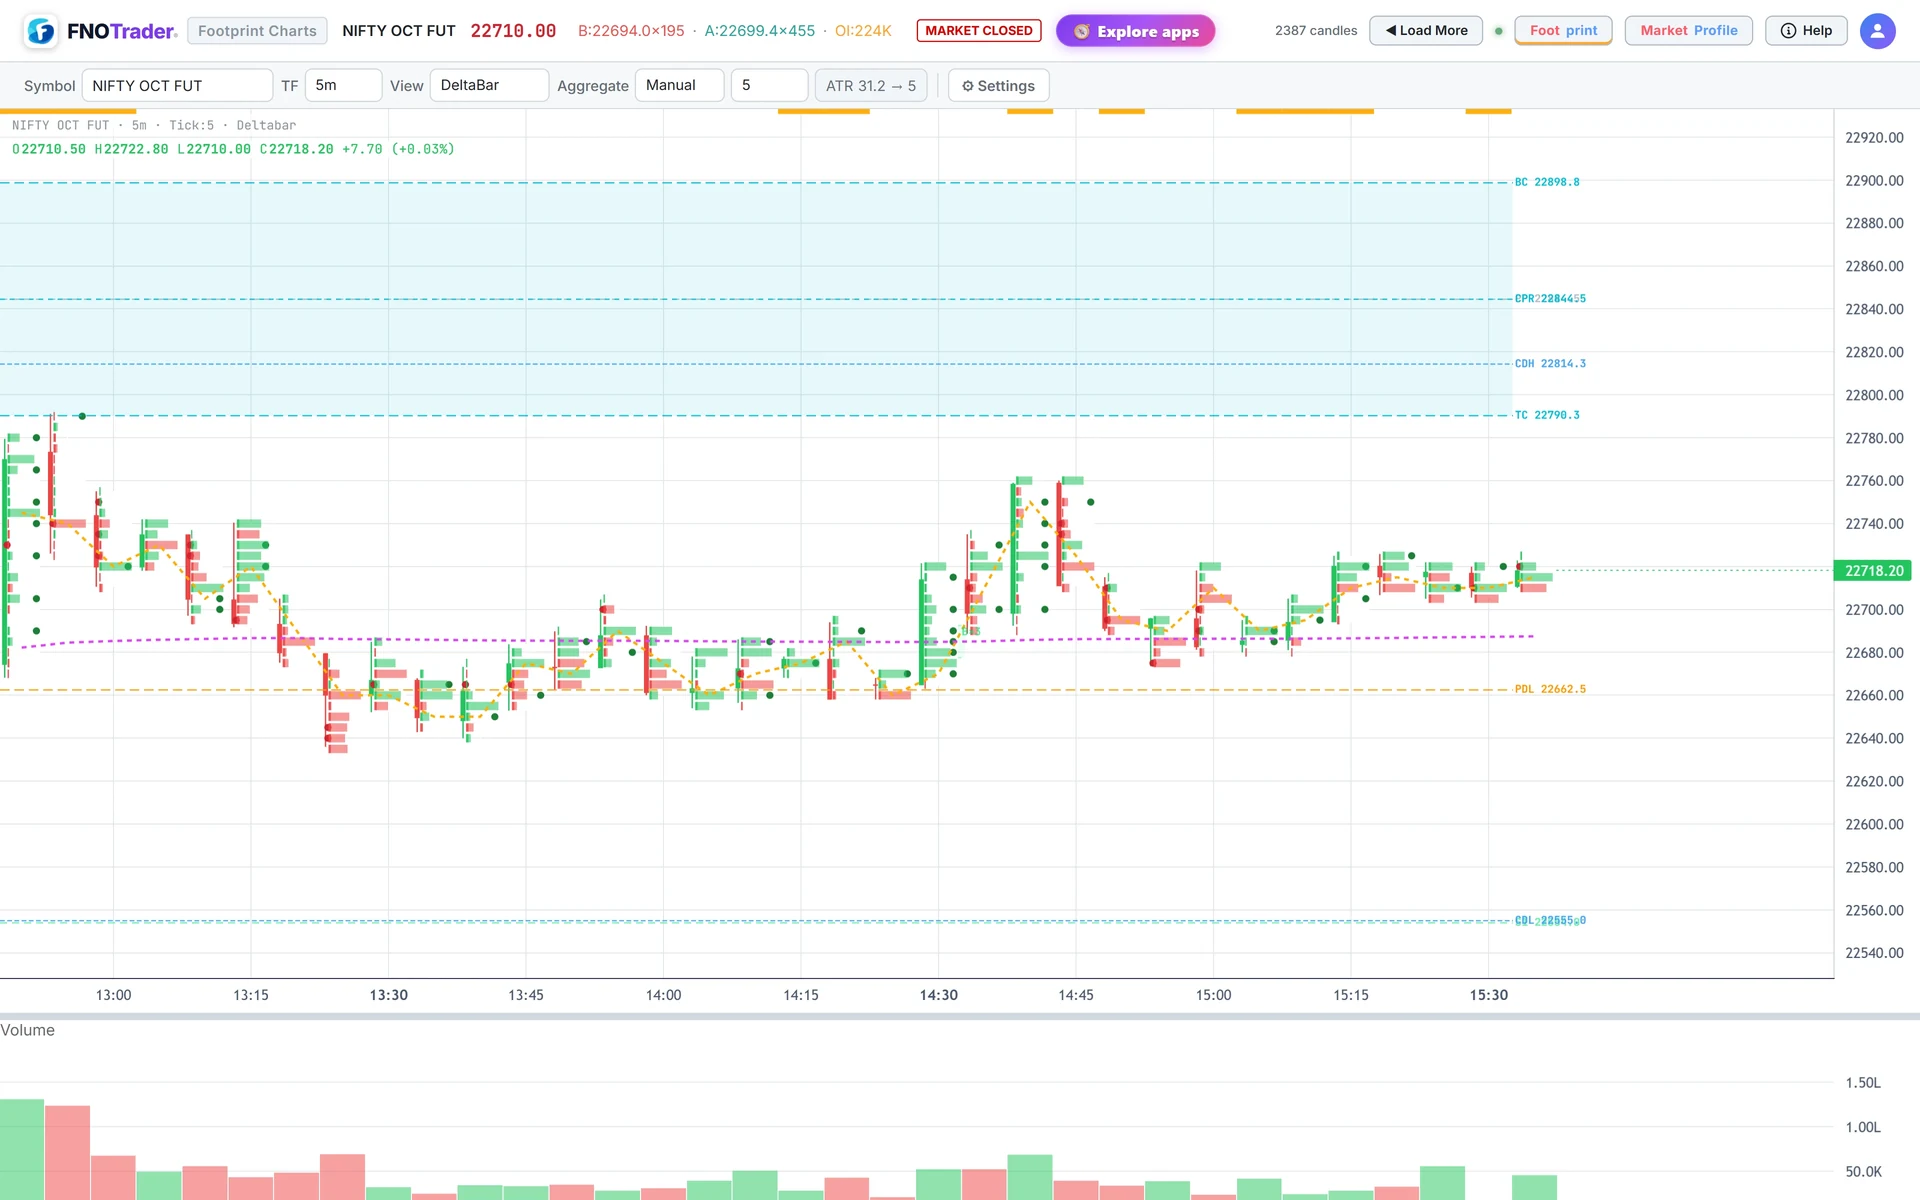
Task: Open the Aggregate Manual dropdown
Action: pyautogui.click(x=679, y=86)
